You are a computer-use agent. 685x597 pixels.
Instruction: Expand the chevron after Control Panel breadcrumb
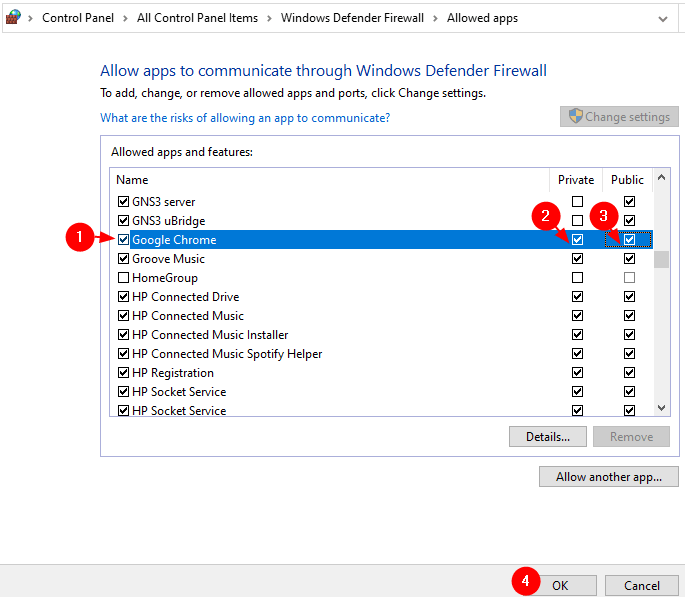coord(125,18)
